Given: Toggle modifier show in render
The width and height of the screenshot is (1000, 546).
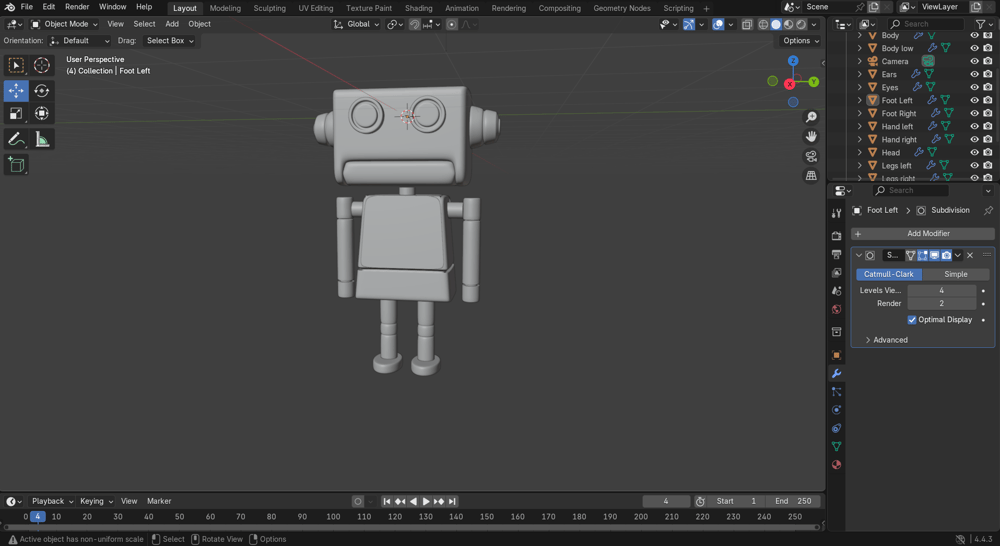Looking at the screenshot, I should pyautogui.click(x=946, y=255).
